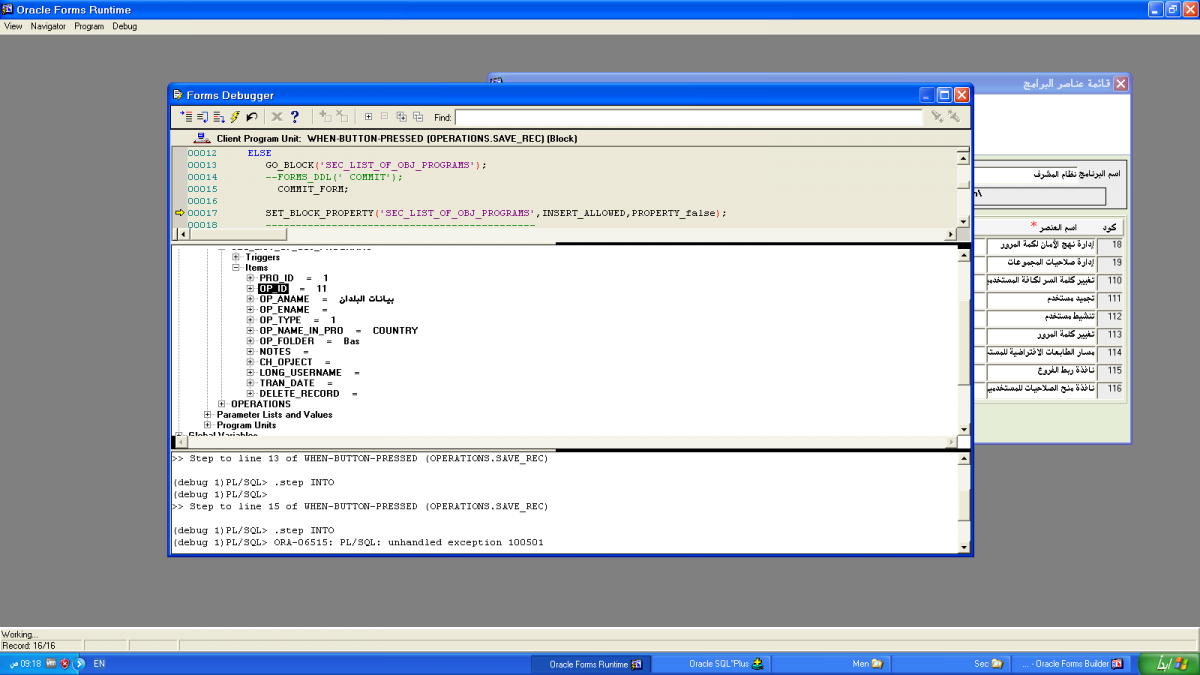Select the DELETE_RECORD tree item
Image resolution: width=1200 pixels, height=675 pixels.
click(299, 394)
